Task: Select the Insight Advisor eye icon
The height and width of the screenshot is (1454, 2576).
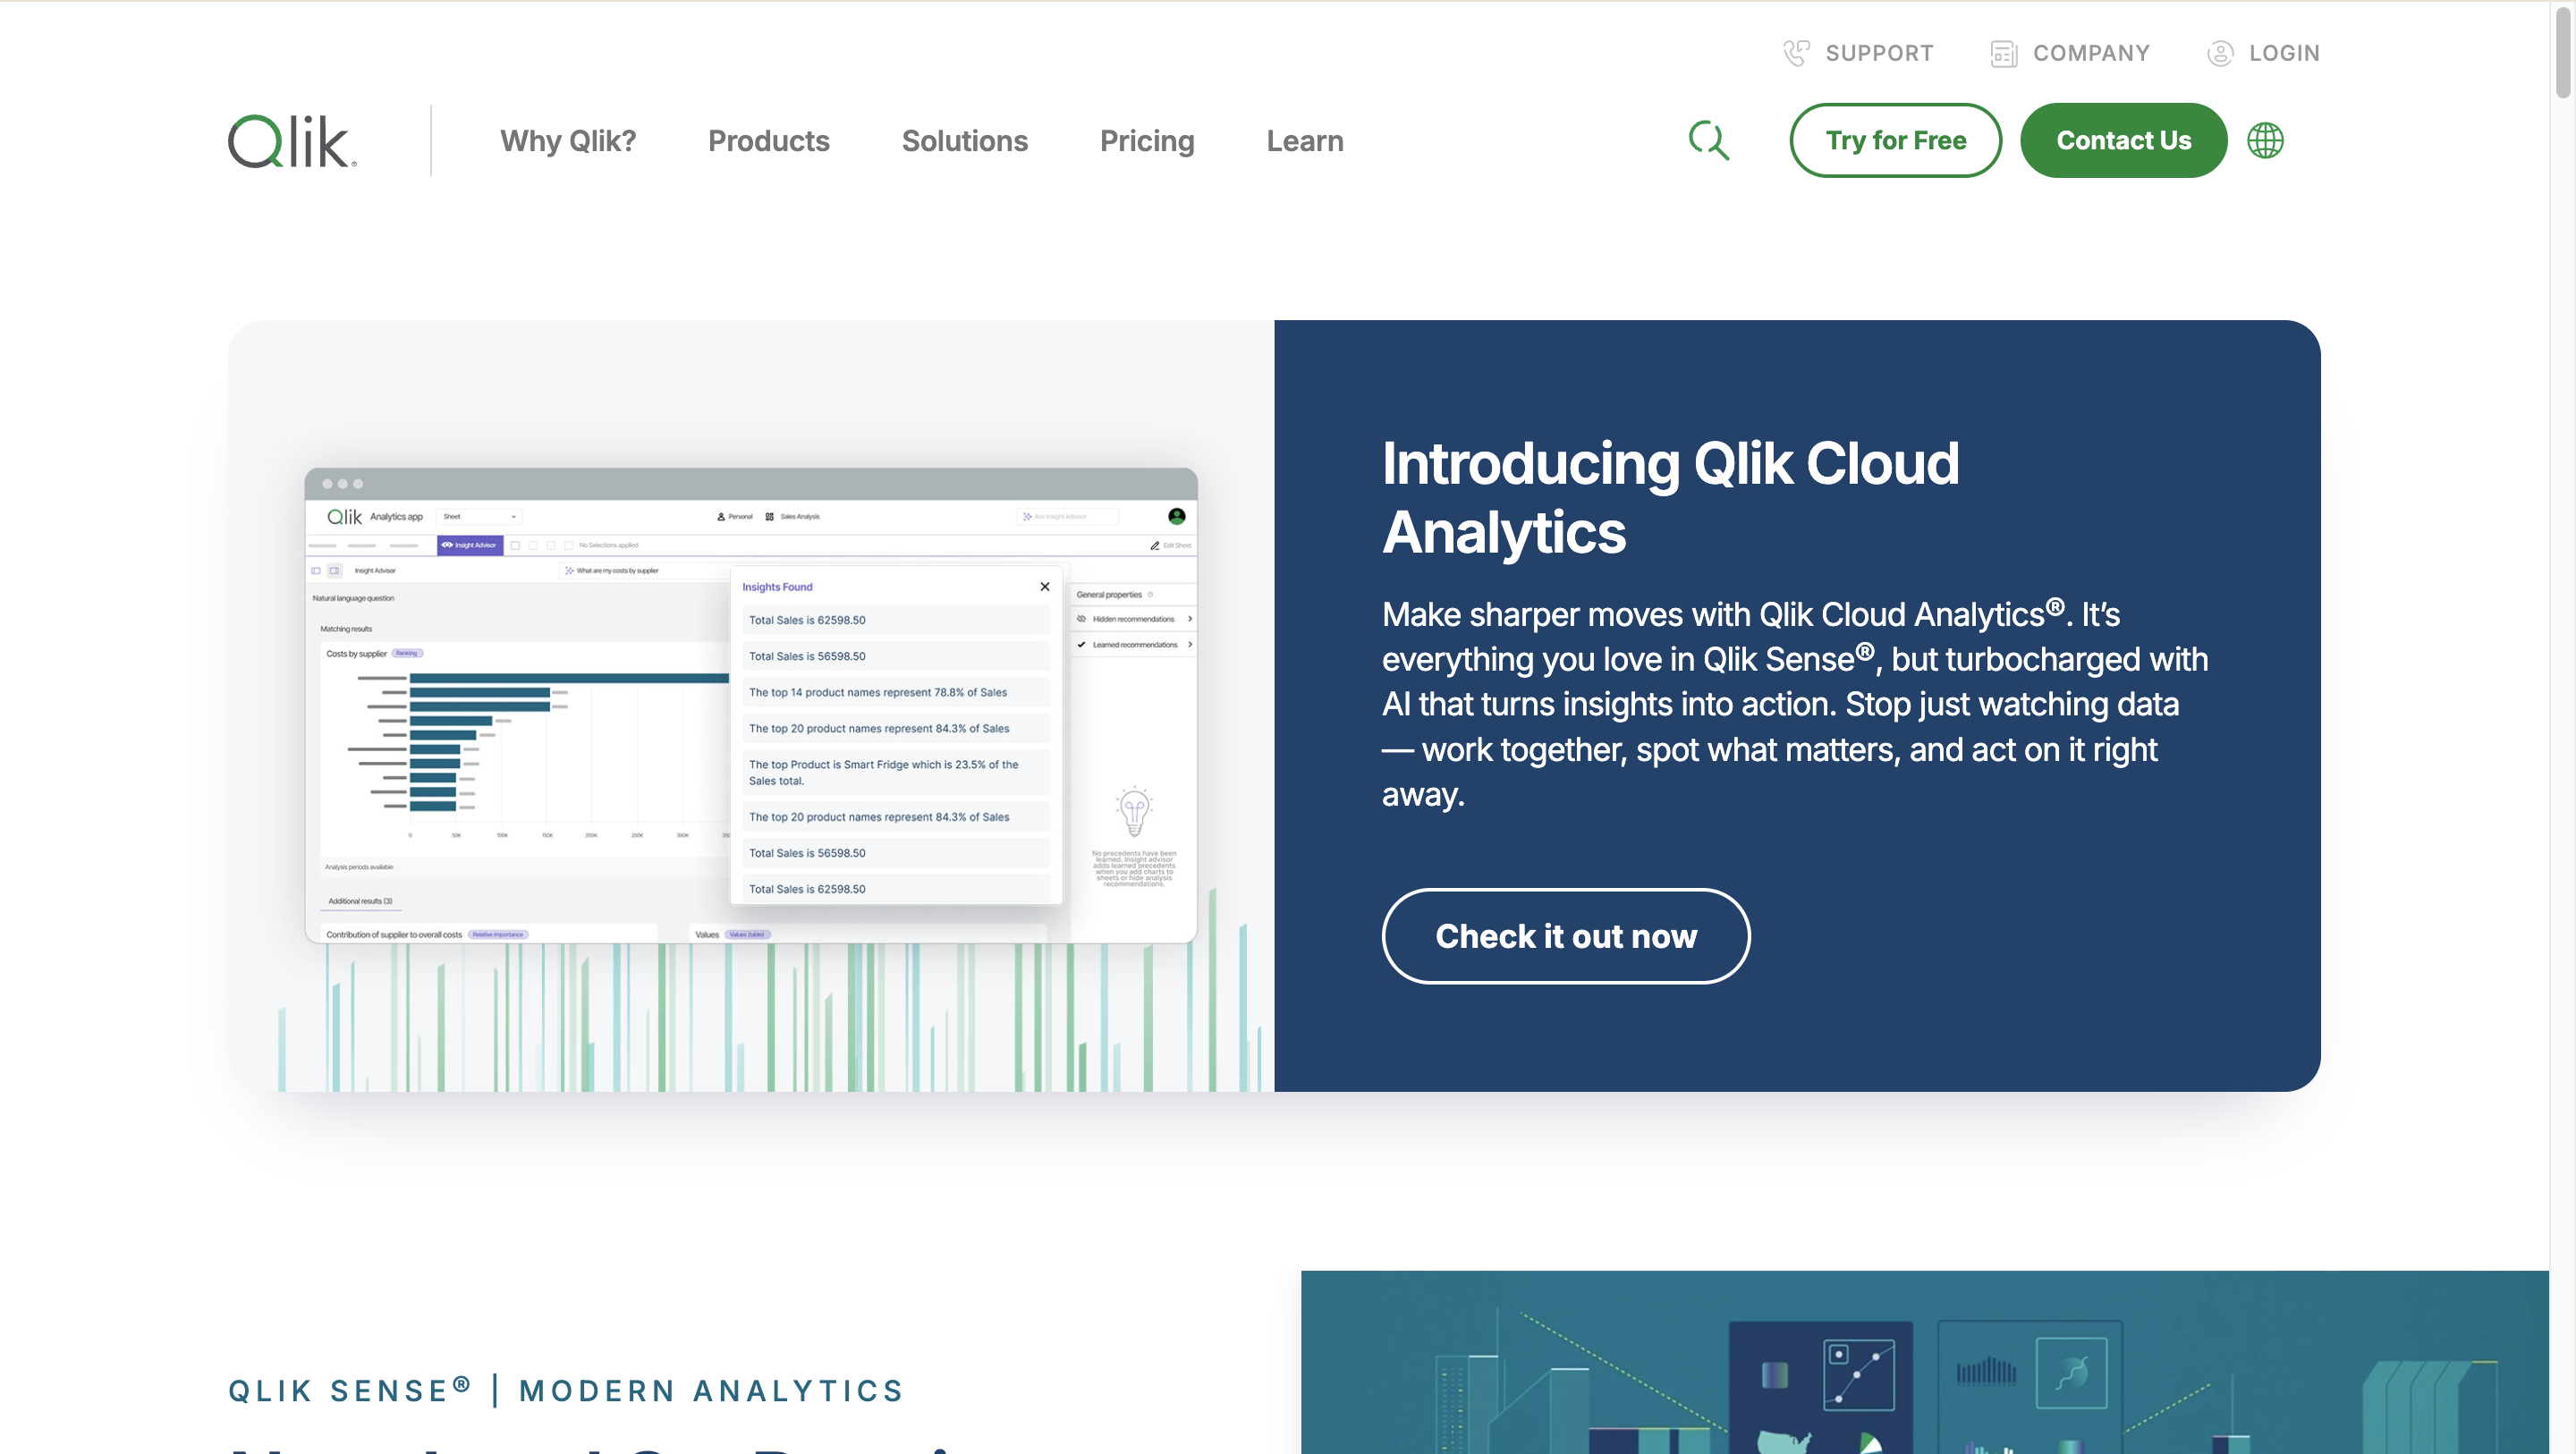Action: 447,545
